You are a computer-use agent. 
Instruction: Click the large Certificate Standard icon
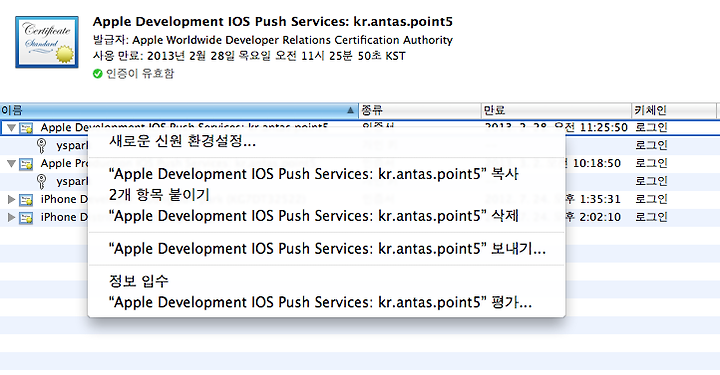tap(46, 42)
